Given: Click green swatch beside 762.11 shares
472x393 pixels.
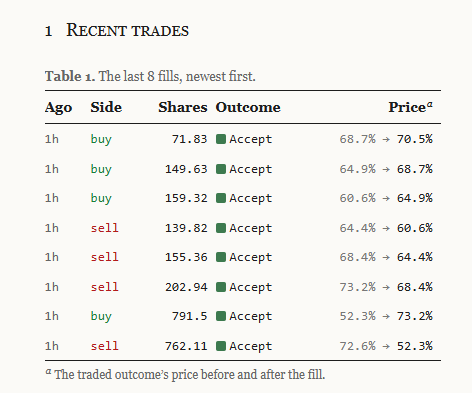Looking at the screenshot, I should [221, 346].
